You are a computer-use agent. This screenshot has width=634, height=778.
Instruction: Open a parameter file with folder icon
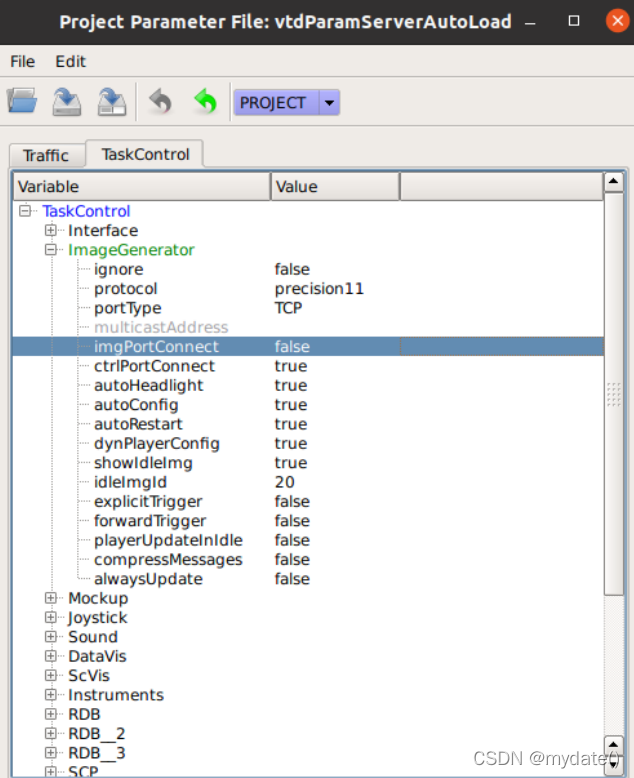[22, 101]
